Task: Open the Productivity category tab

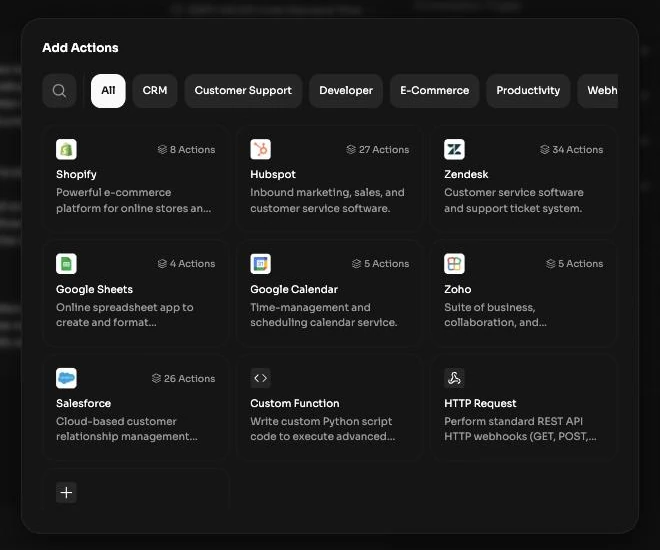Action: (528, 90)
